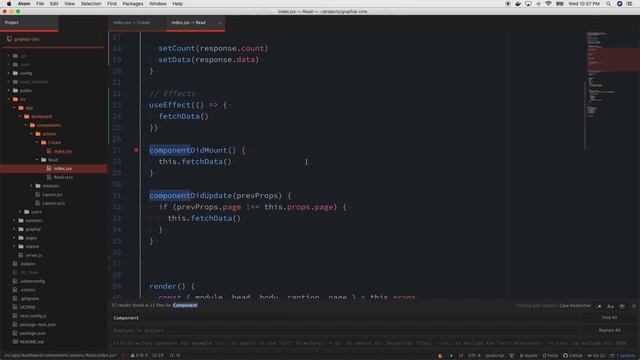
Task: Open the GitHub panel from status bar
Action: pyautogui.click(x=573, y=356)
